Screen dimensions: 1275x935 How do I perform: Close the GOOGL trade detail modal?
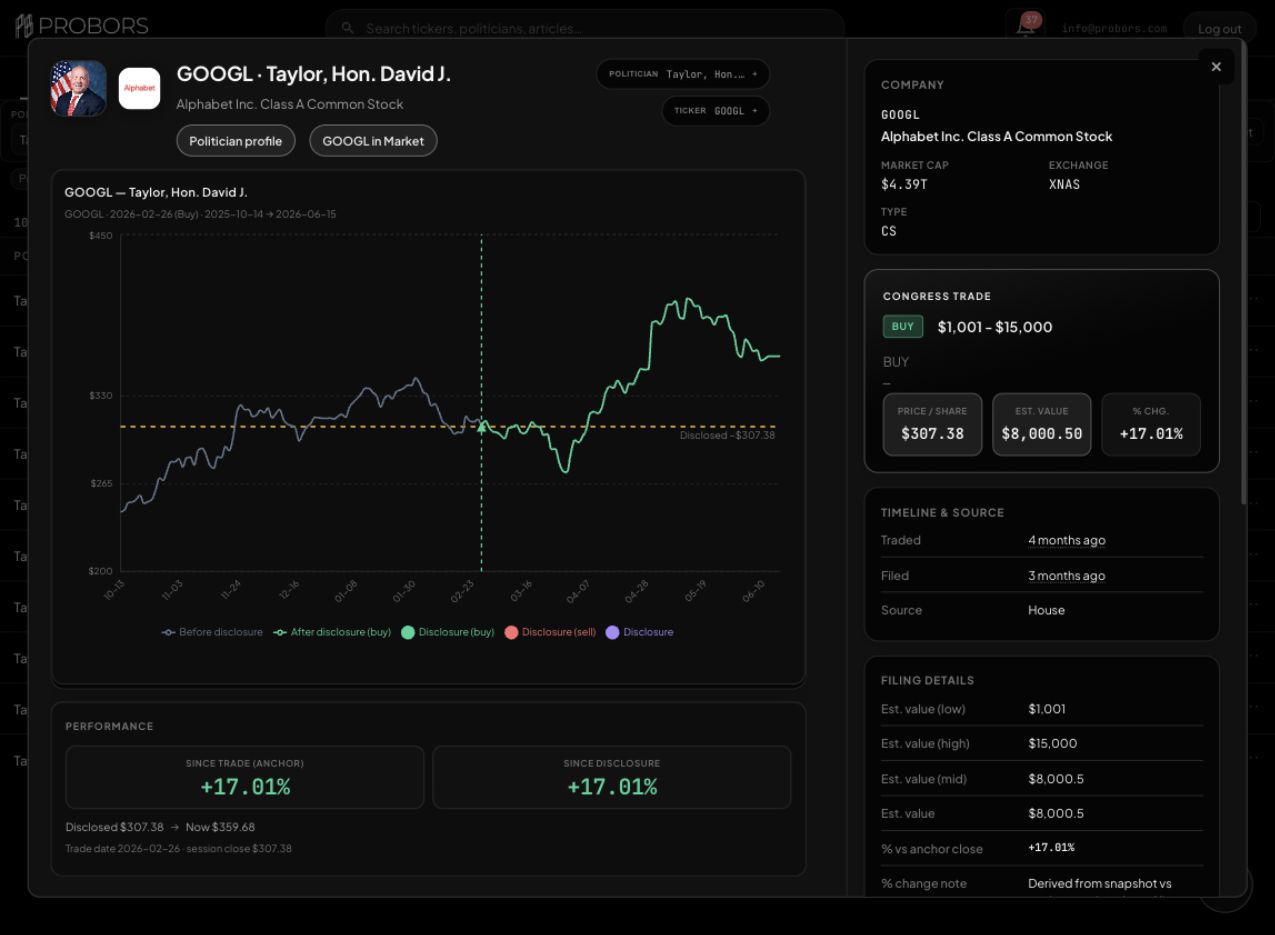coord(1216,67)
